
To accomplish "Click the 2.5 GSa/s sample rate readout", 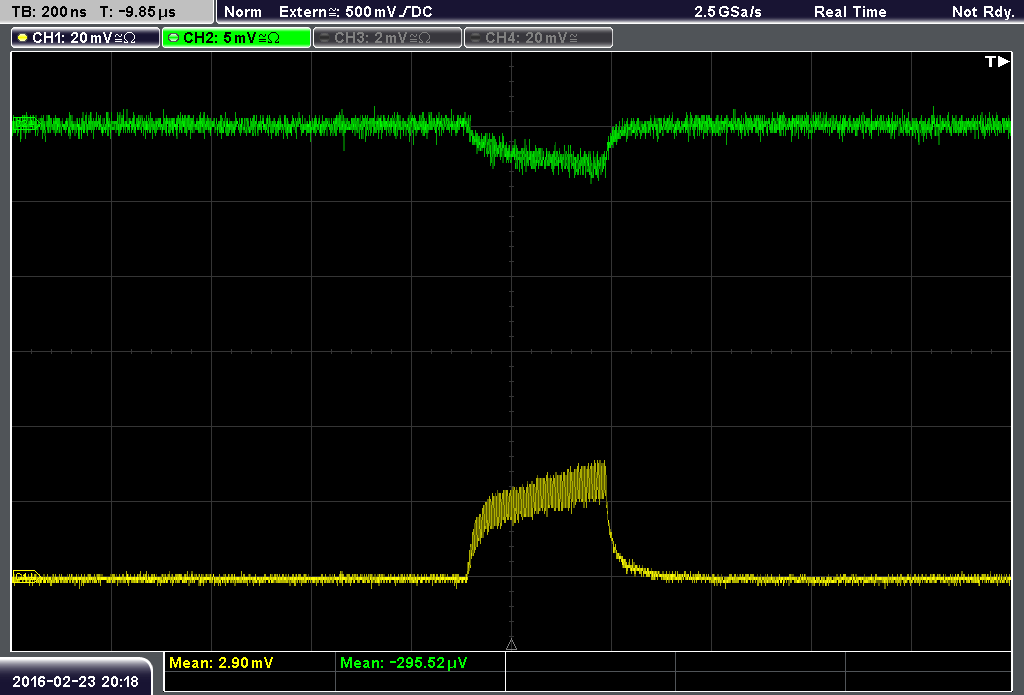I will (728, 12).
